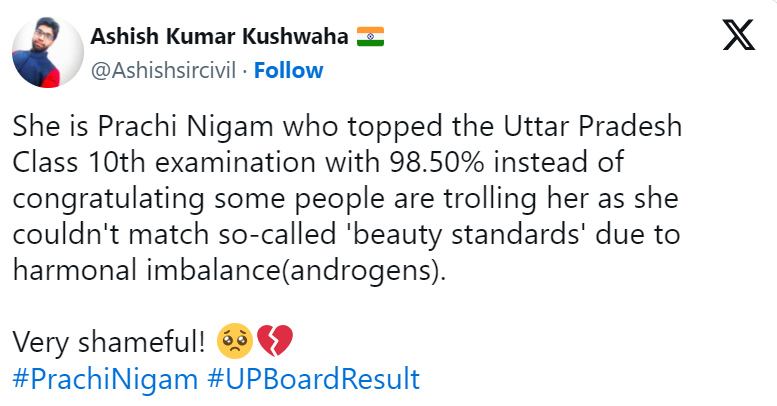
Task: Follow the tweet author
Action: (288, 70)
